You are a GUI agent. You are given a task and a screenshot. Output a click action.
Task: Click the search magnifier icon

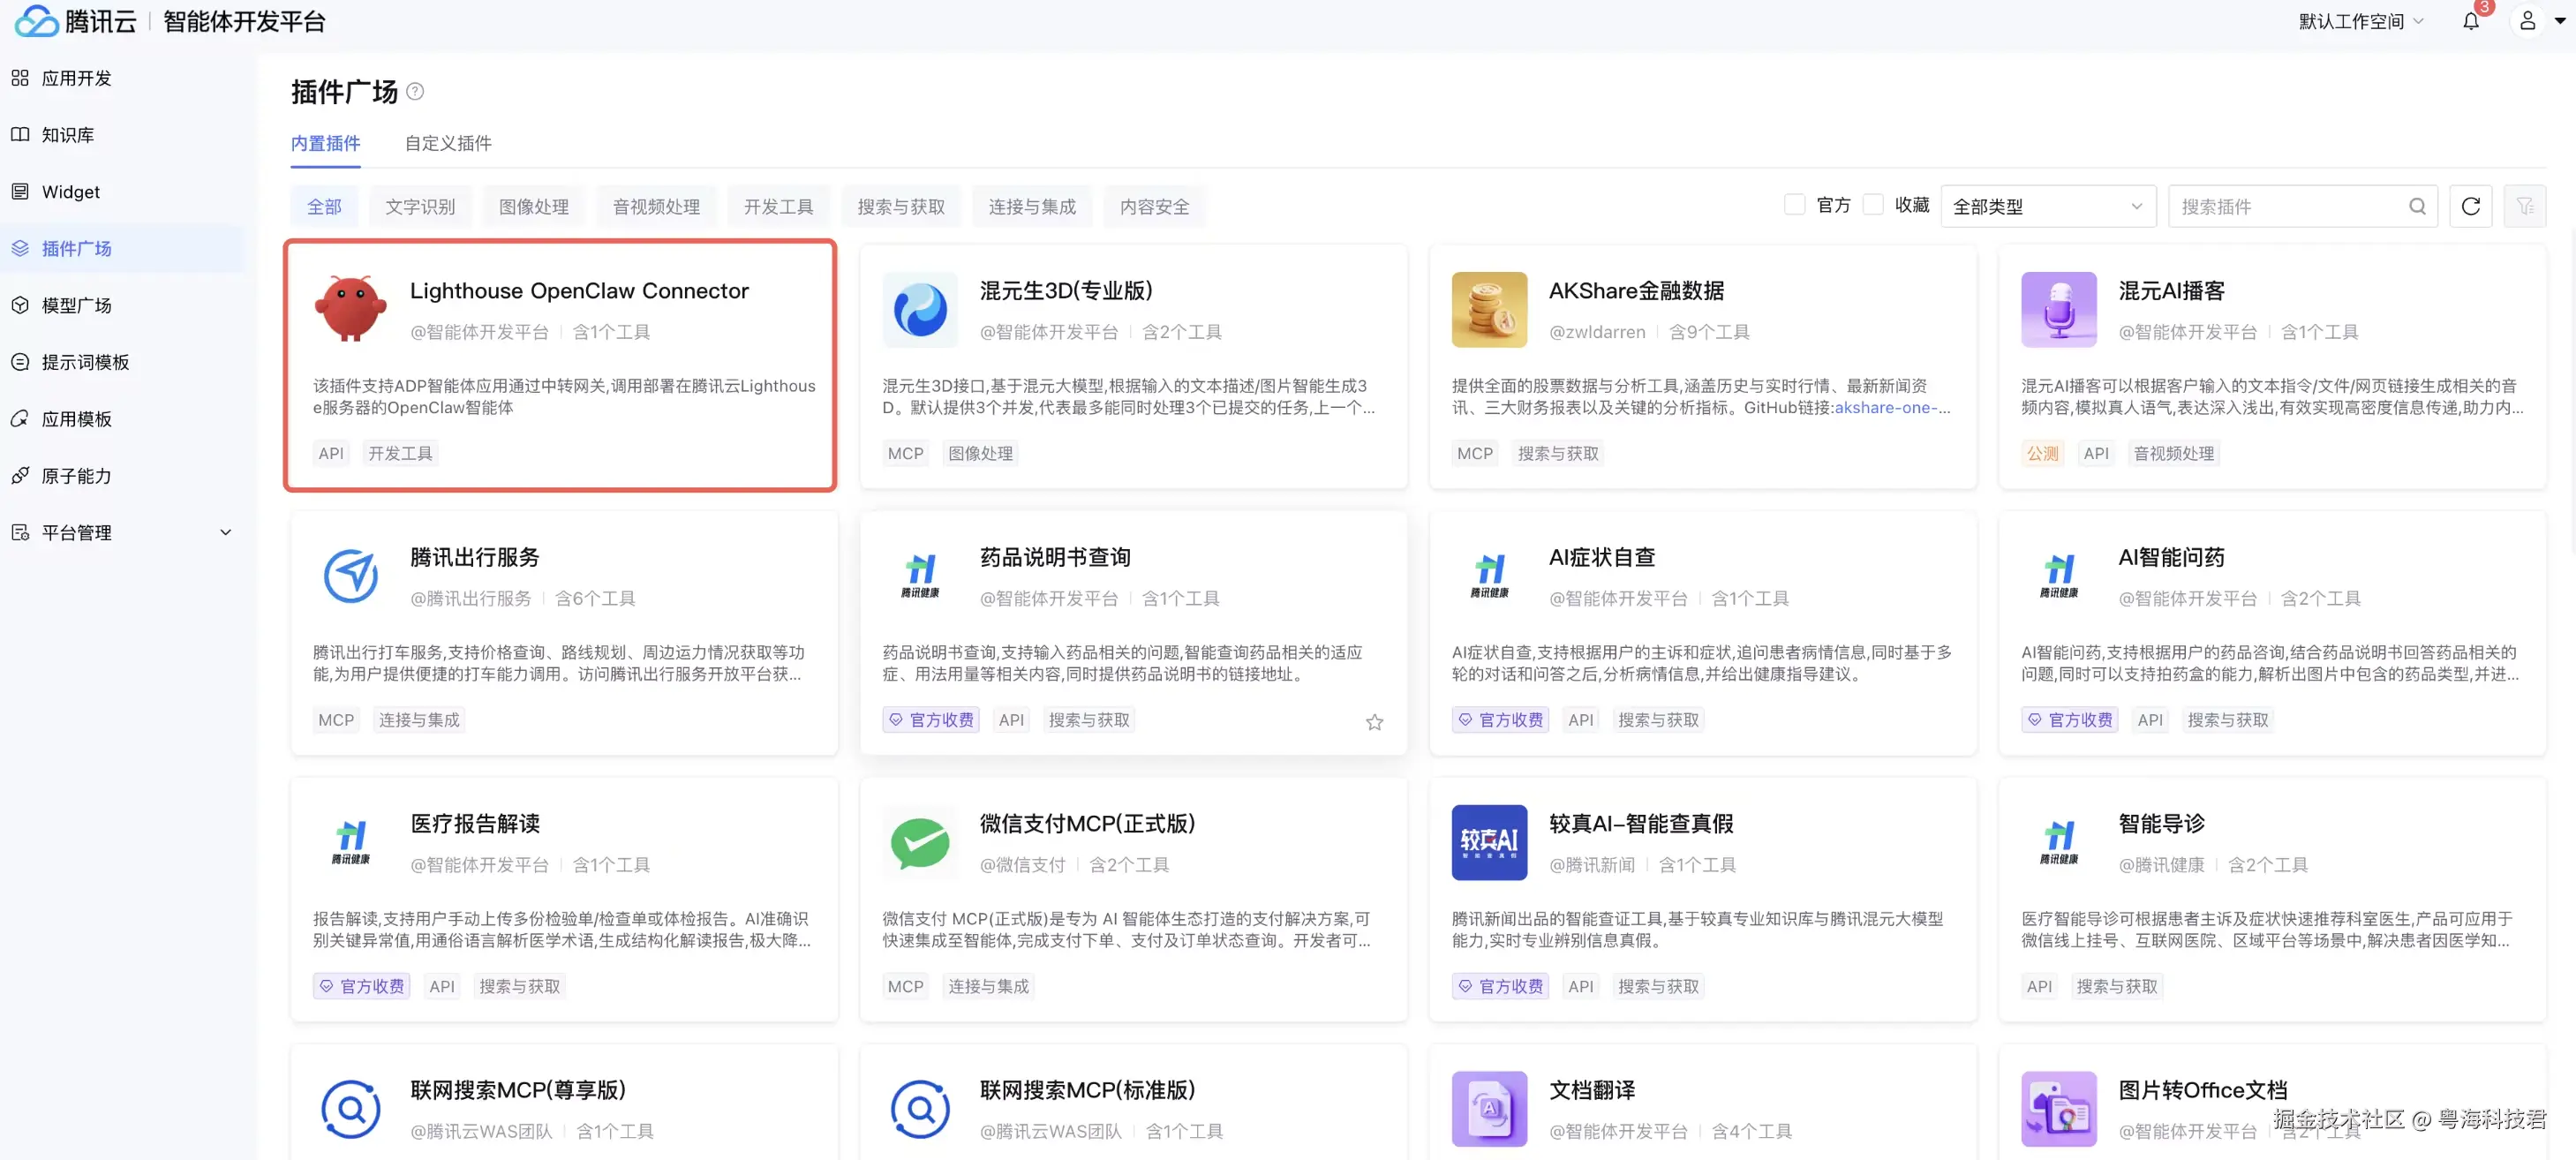coord(2417,206)
